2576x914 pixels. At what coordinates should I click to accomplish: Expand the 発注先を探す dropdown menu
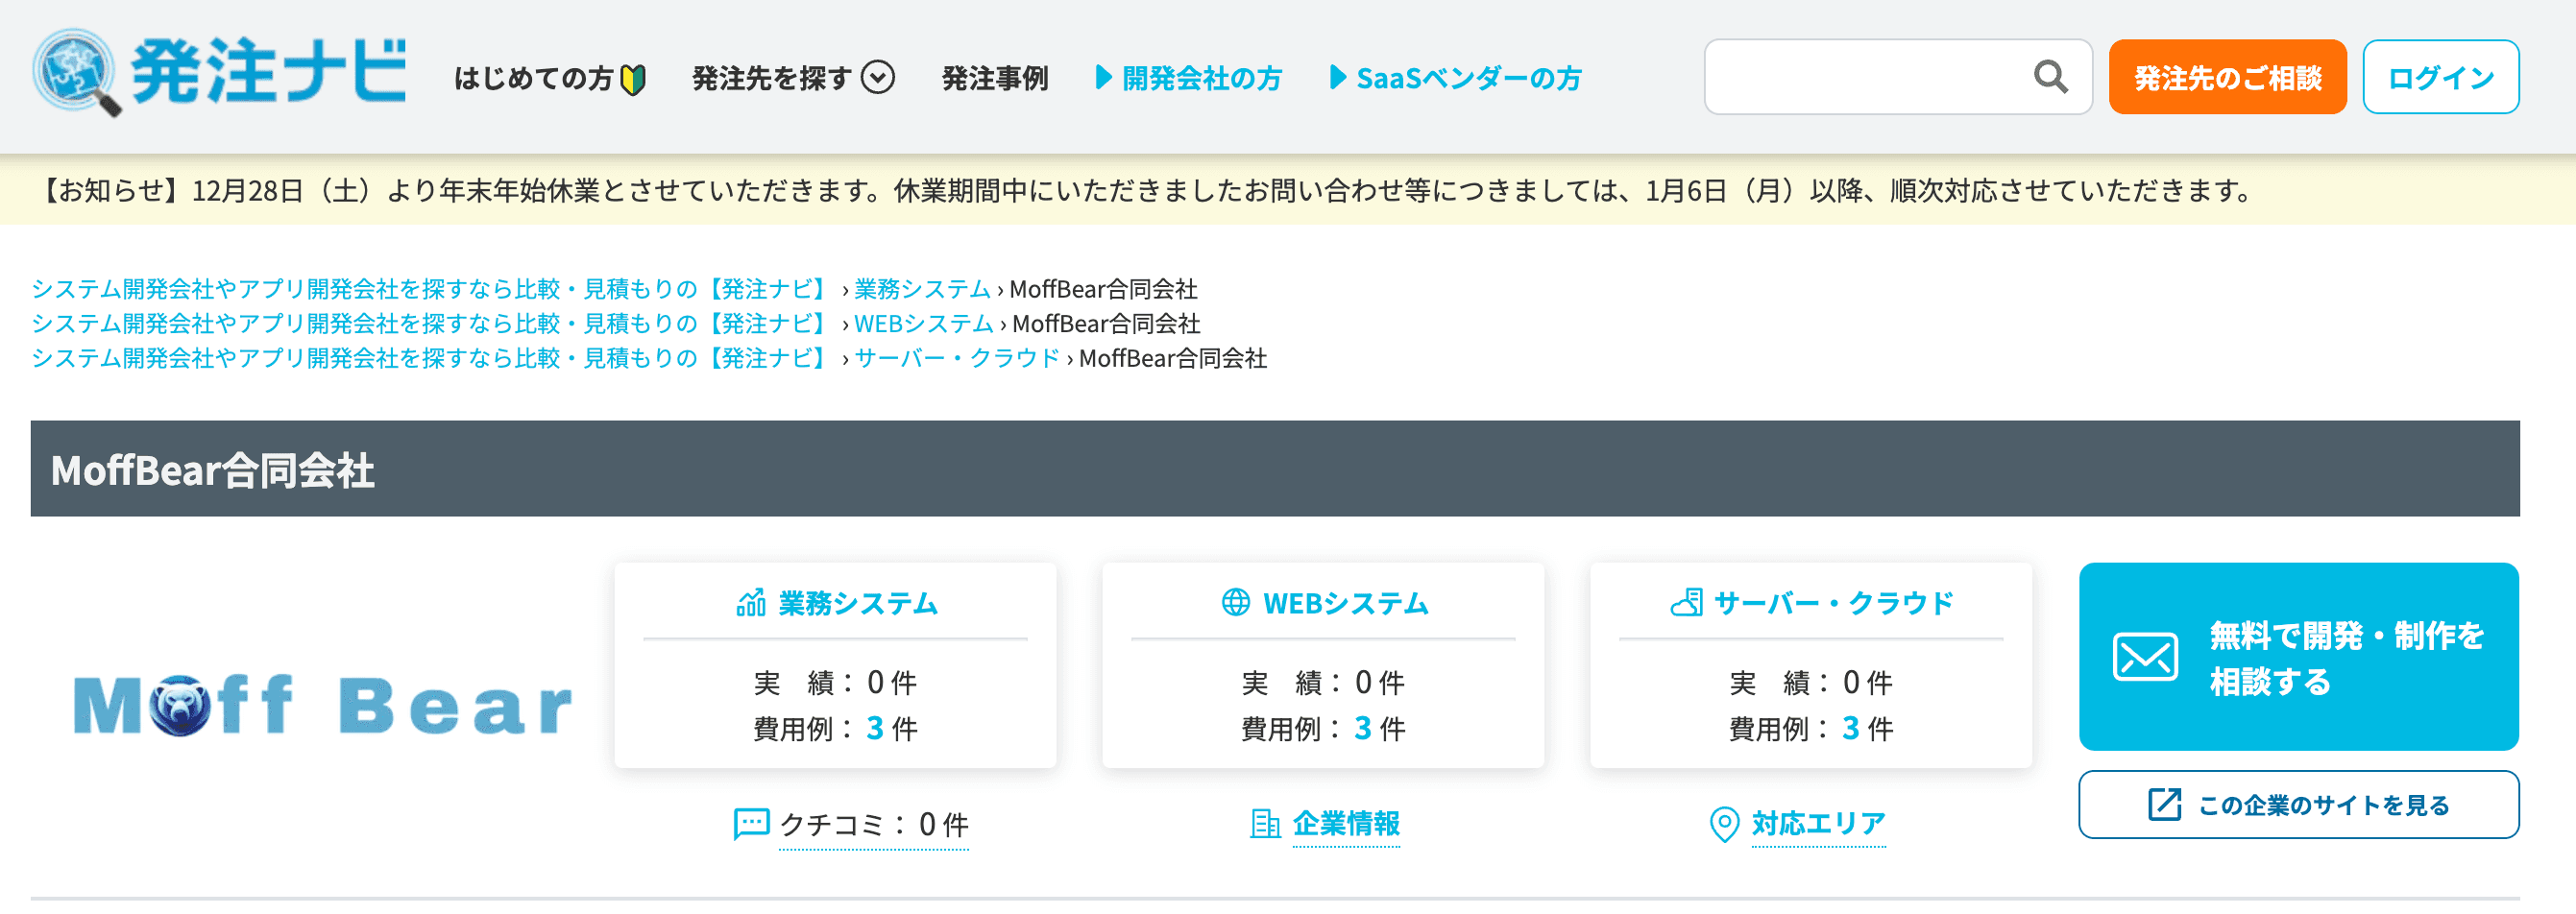point(792,78)
